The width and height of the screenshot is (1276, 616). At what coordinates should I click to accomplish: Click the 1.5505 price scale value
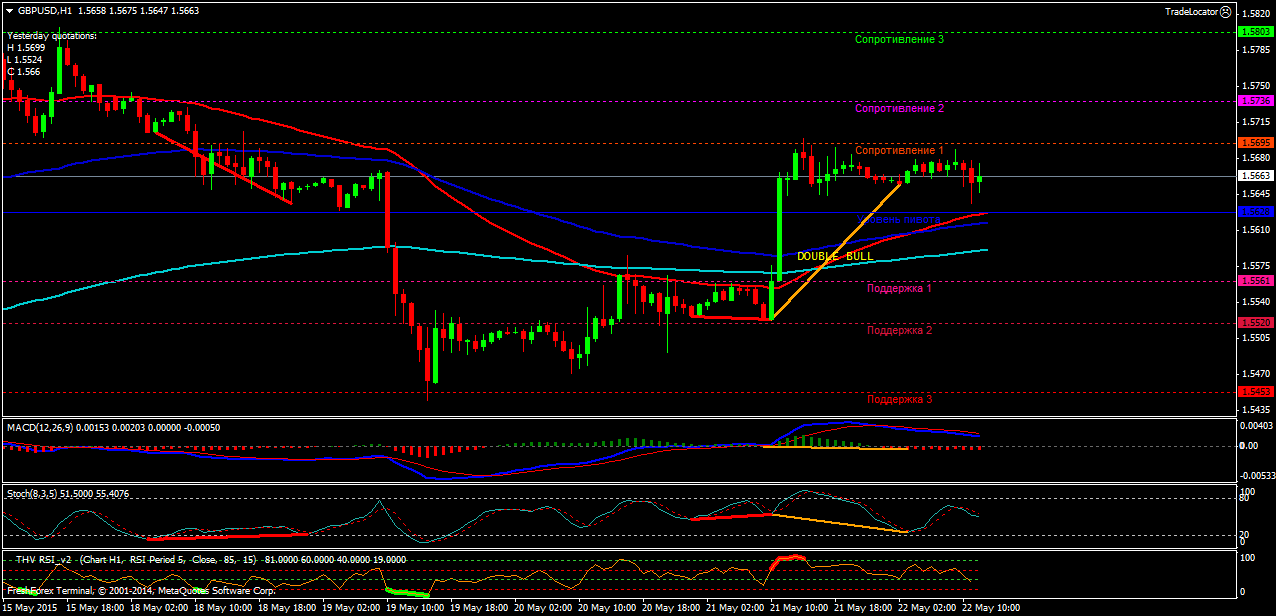(x=1254, y=338)
